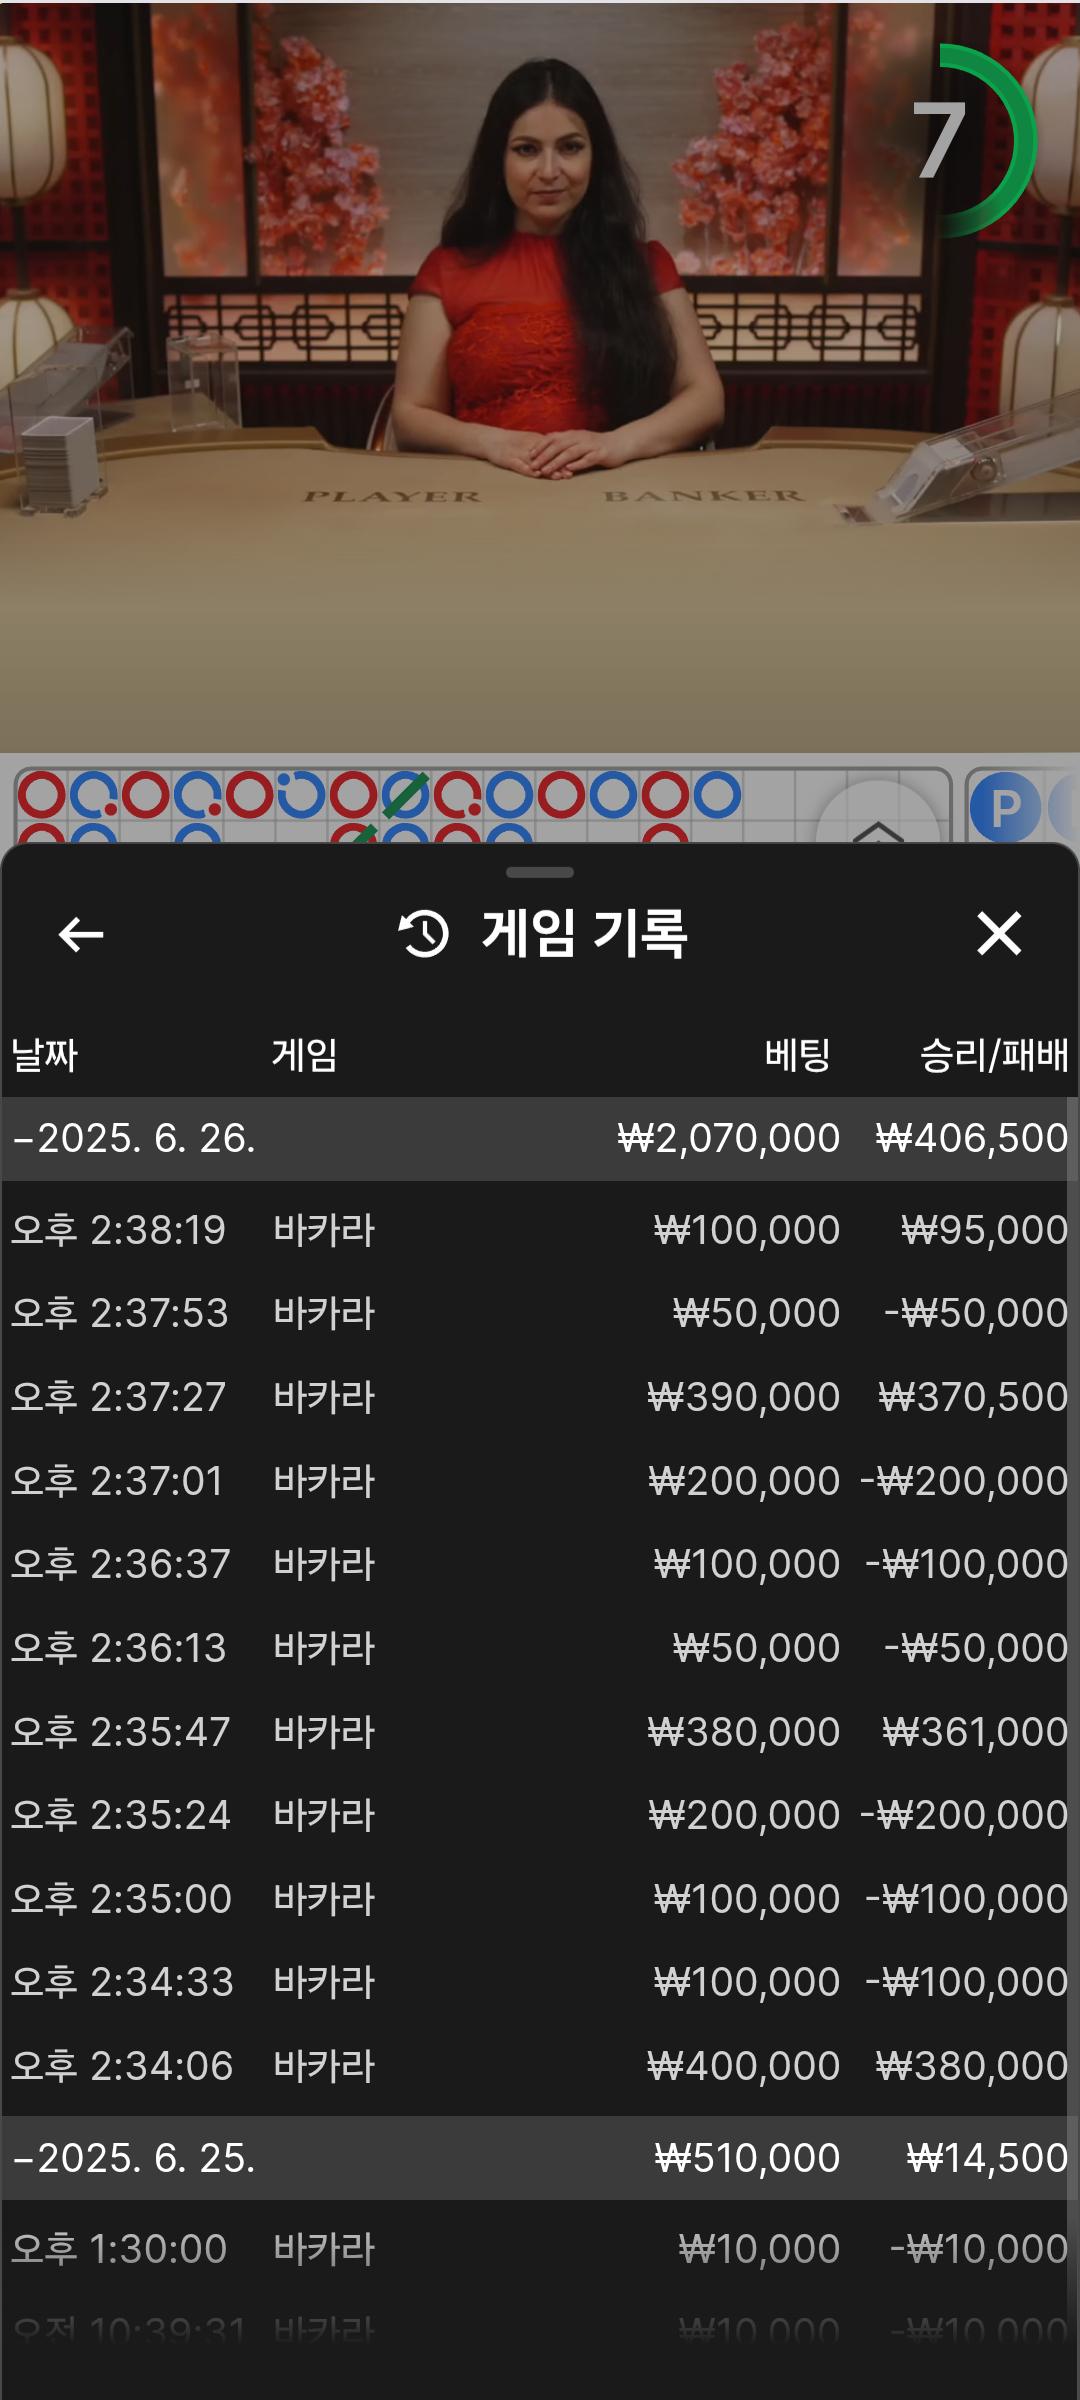The width and height of the screenshot is (1080, 2400).
Task: Click the 베팅 column header
Action: 797,1055
